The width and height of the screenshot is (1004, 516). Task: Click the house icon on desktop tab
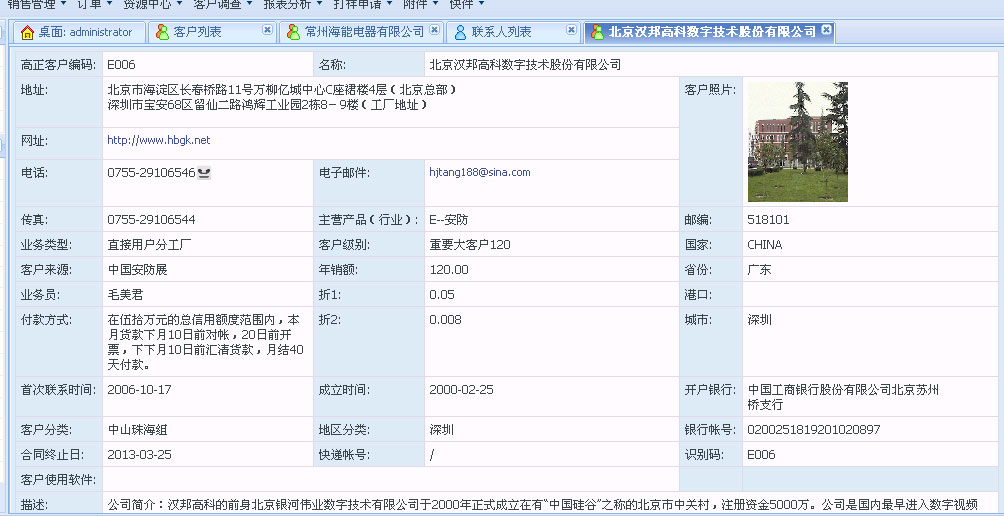27,32
